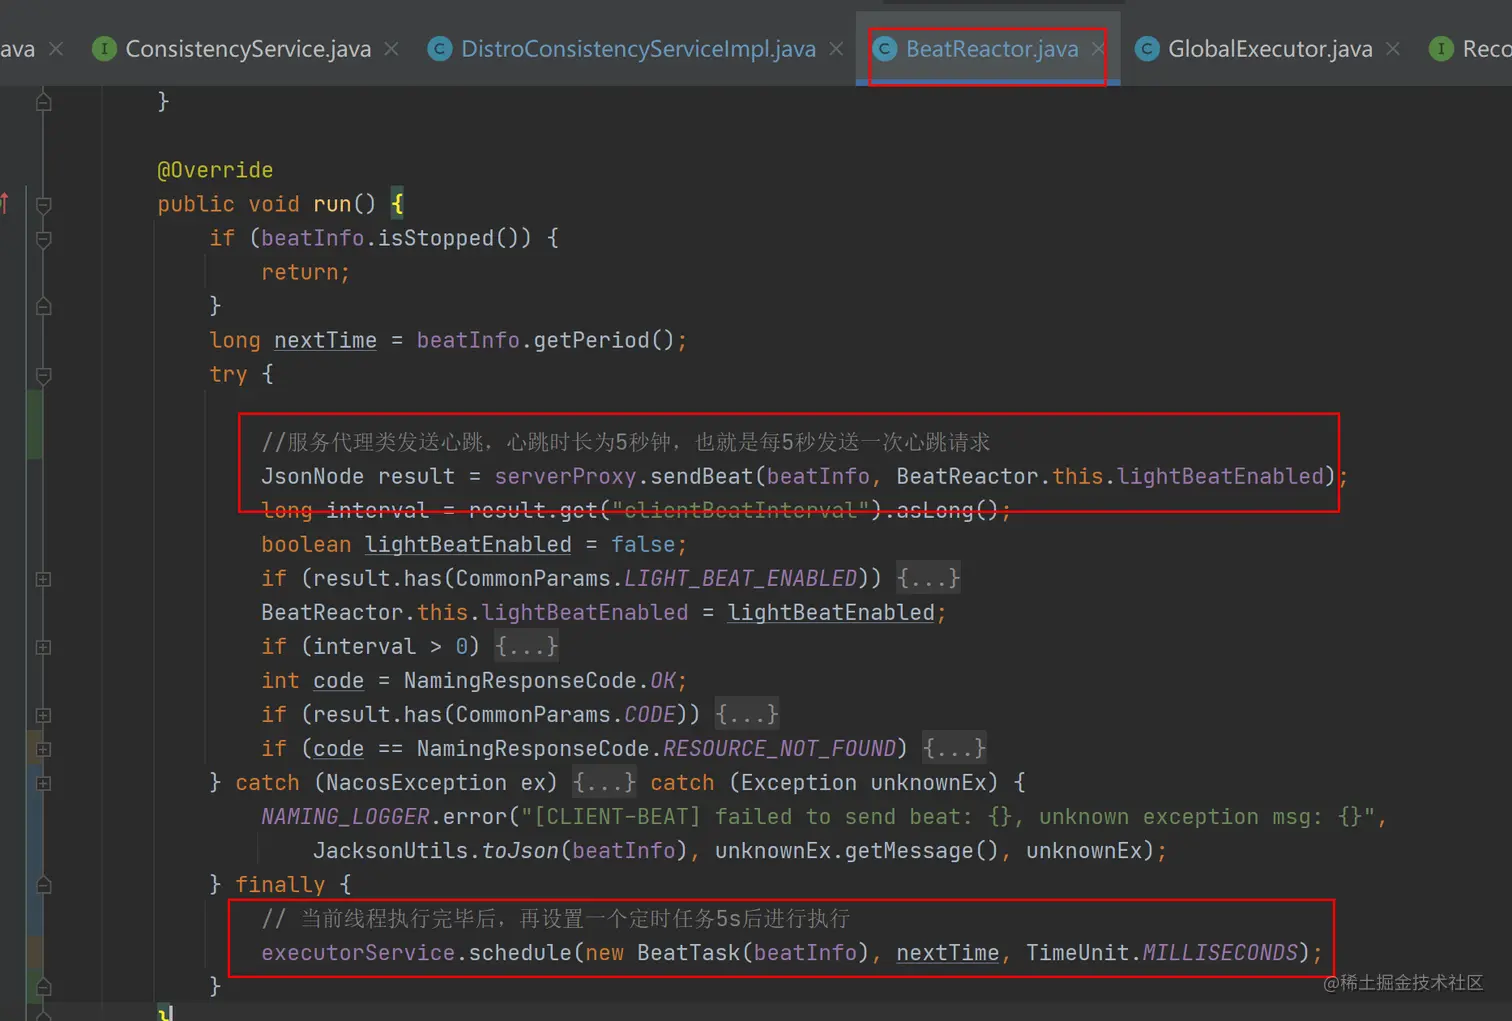
Task: Click NAMING_LOGGER in the error call
Action: point(345,816)
